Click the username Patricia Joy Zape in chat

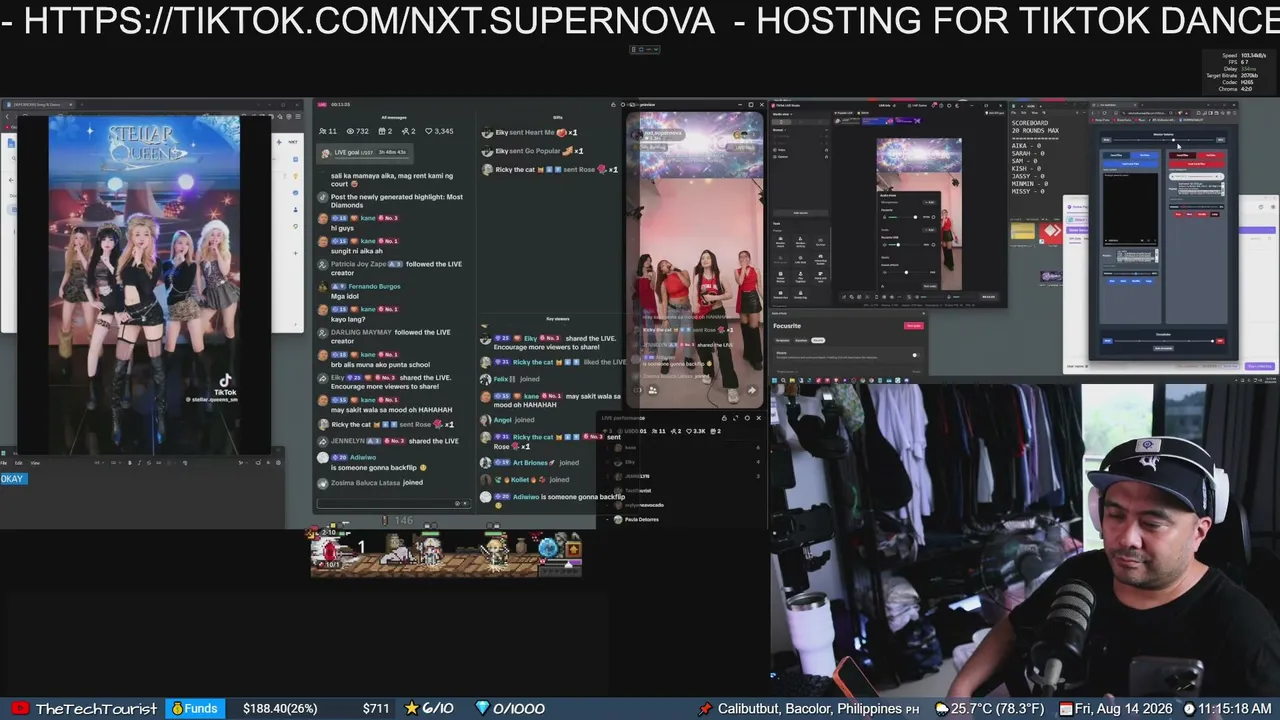click(358, 264)
